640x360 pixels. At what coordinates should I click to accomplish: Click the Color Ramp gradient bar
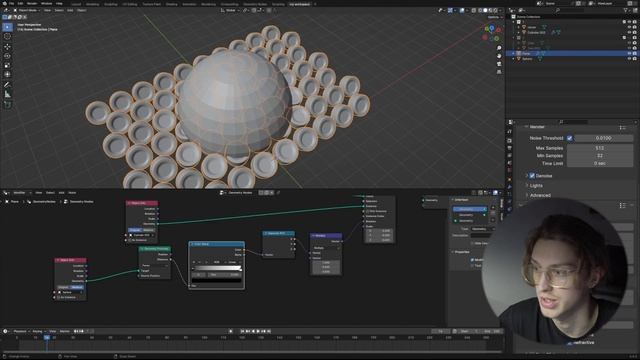217,269
